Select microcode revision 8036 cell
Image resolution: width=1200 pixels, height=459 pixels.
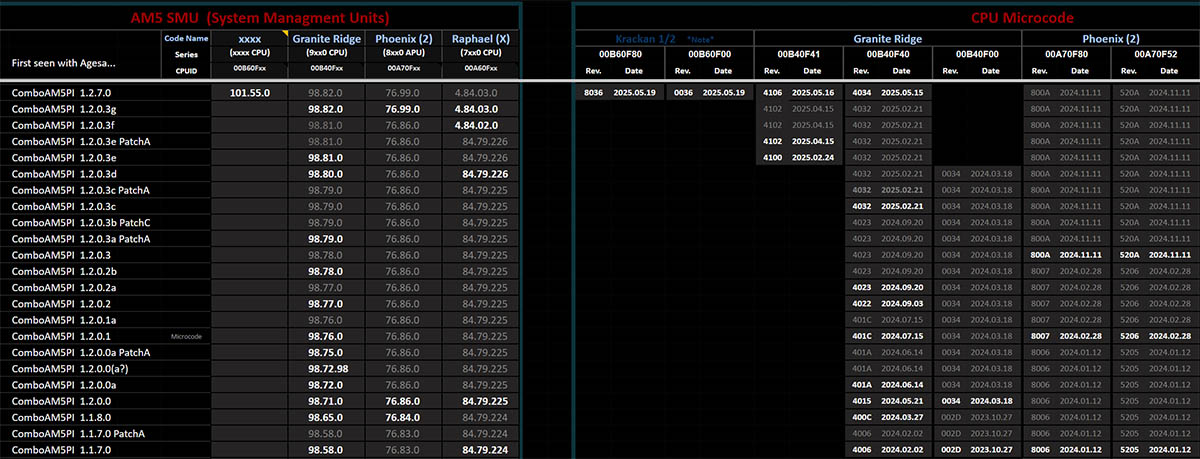click(595, 92)
